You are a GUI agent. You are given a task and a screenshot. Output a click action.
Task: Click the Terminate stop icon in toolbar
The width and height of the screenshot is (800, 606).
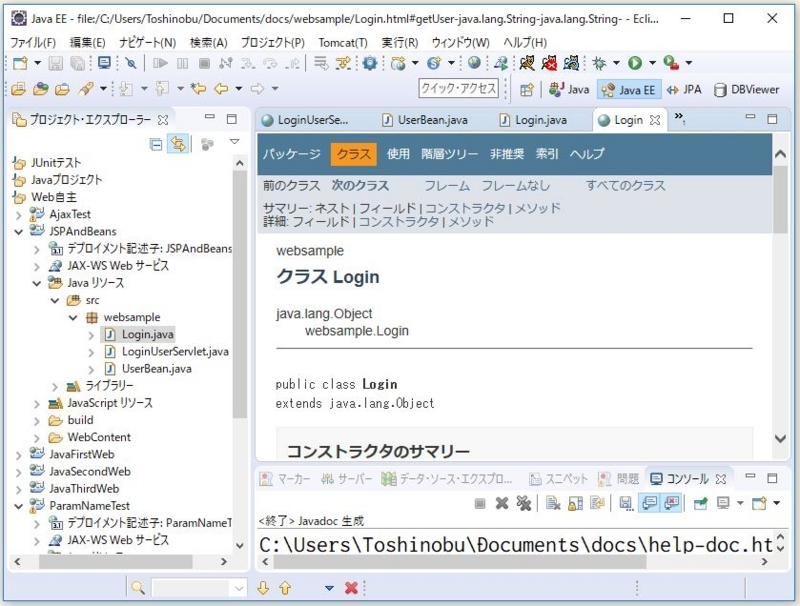tap(204, 63)
